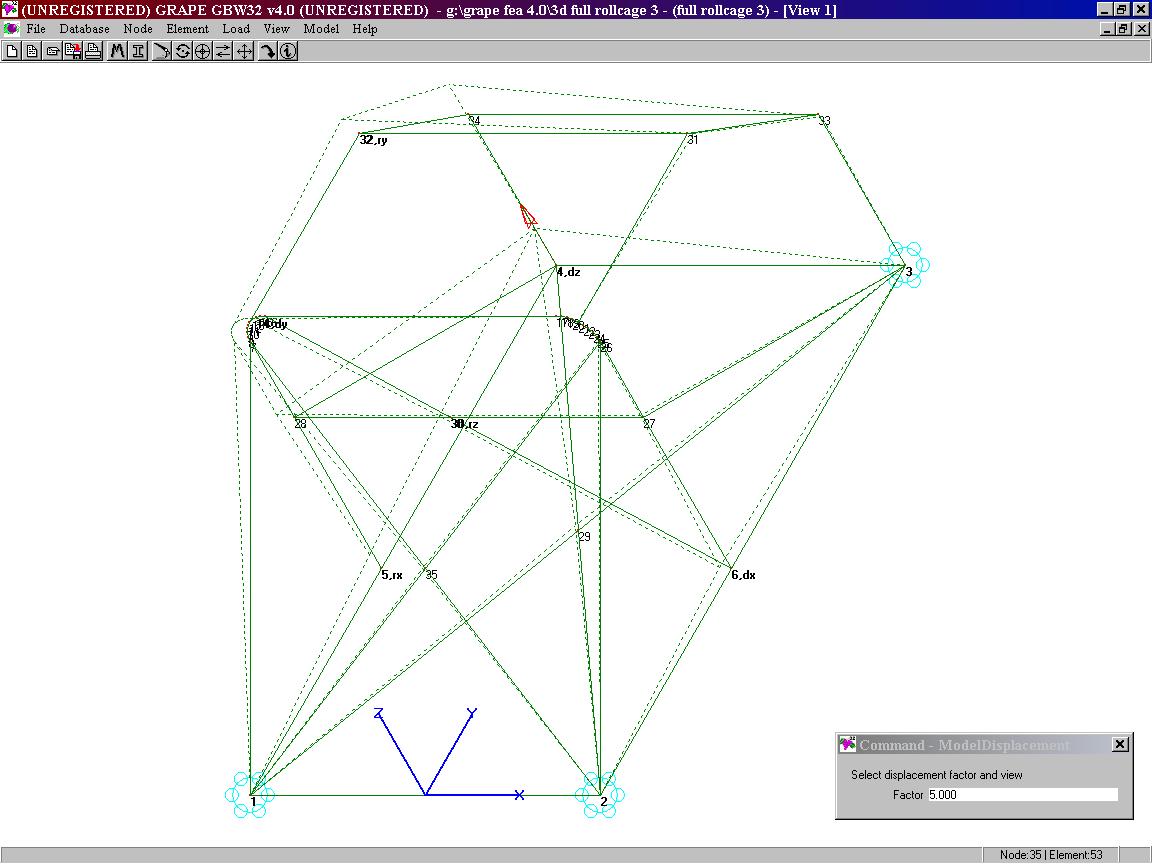Click the New file toolbar icon

coord(12,51)
